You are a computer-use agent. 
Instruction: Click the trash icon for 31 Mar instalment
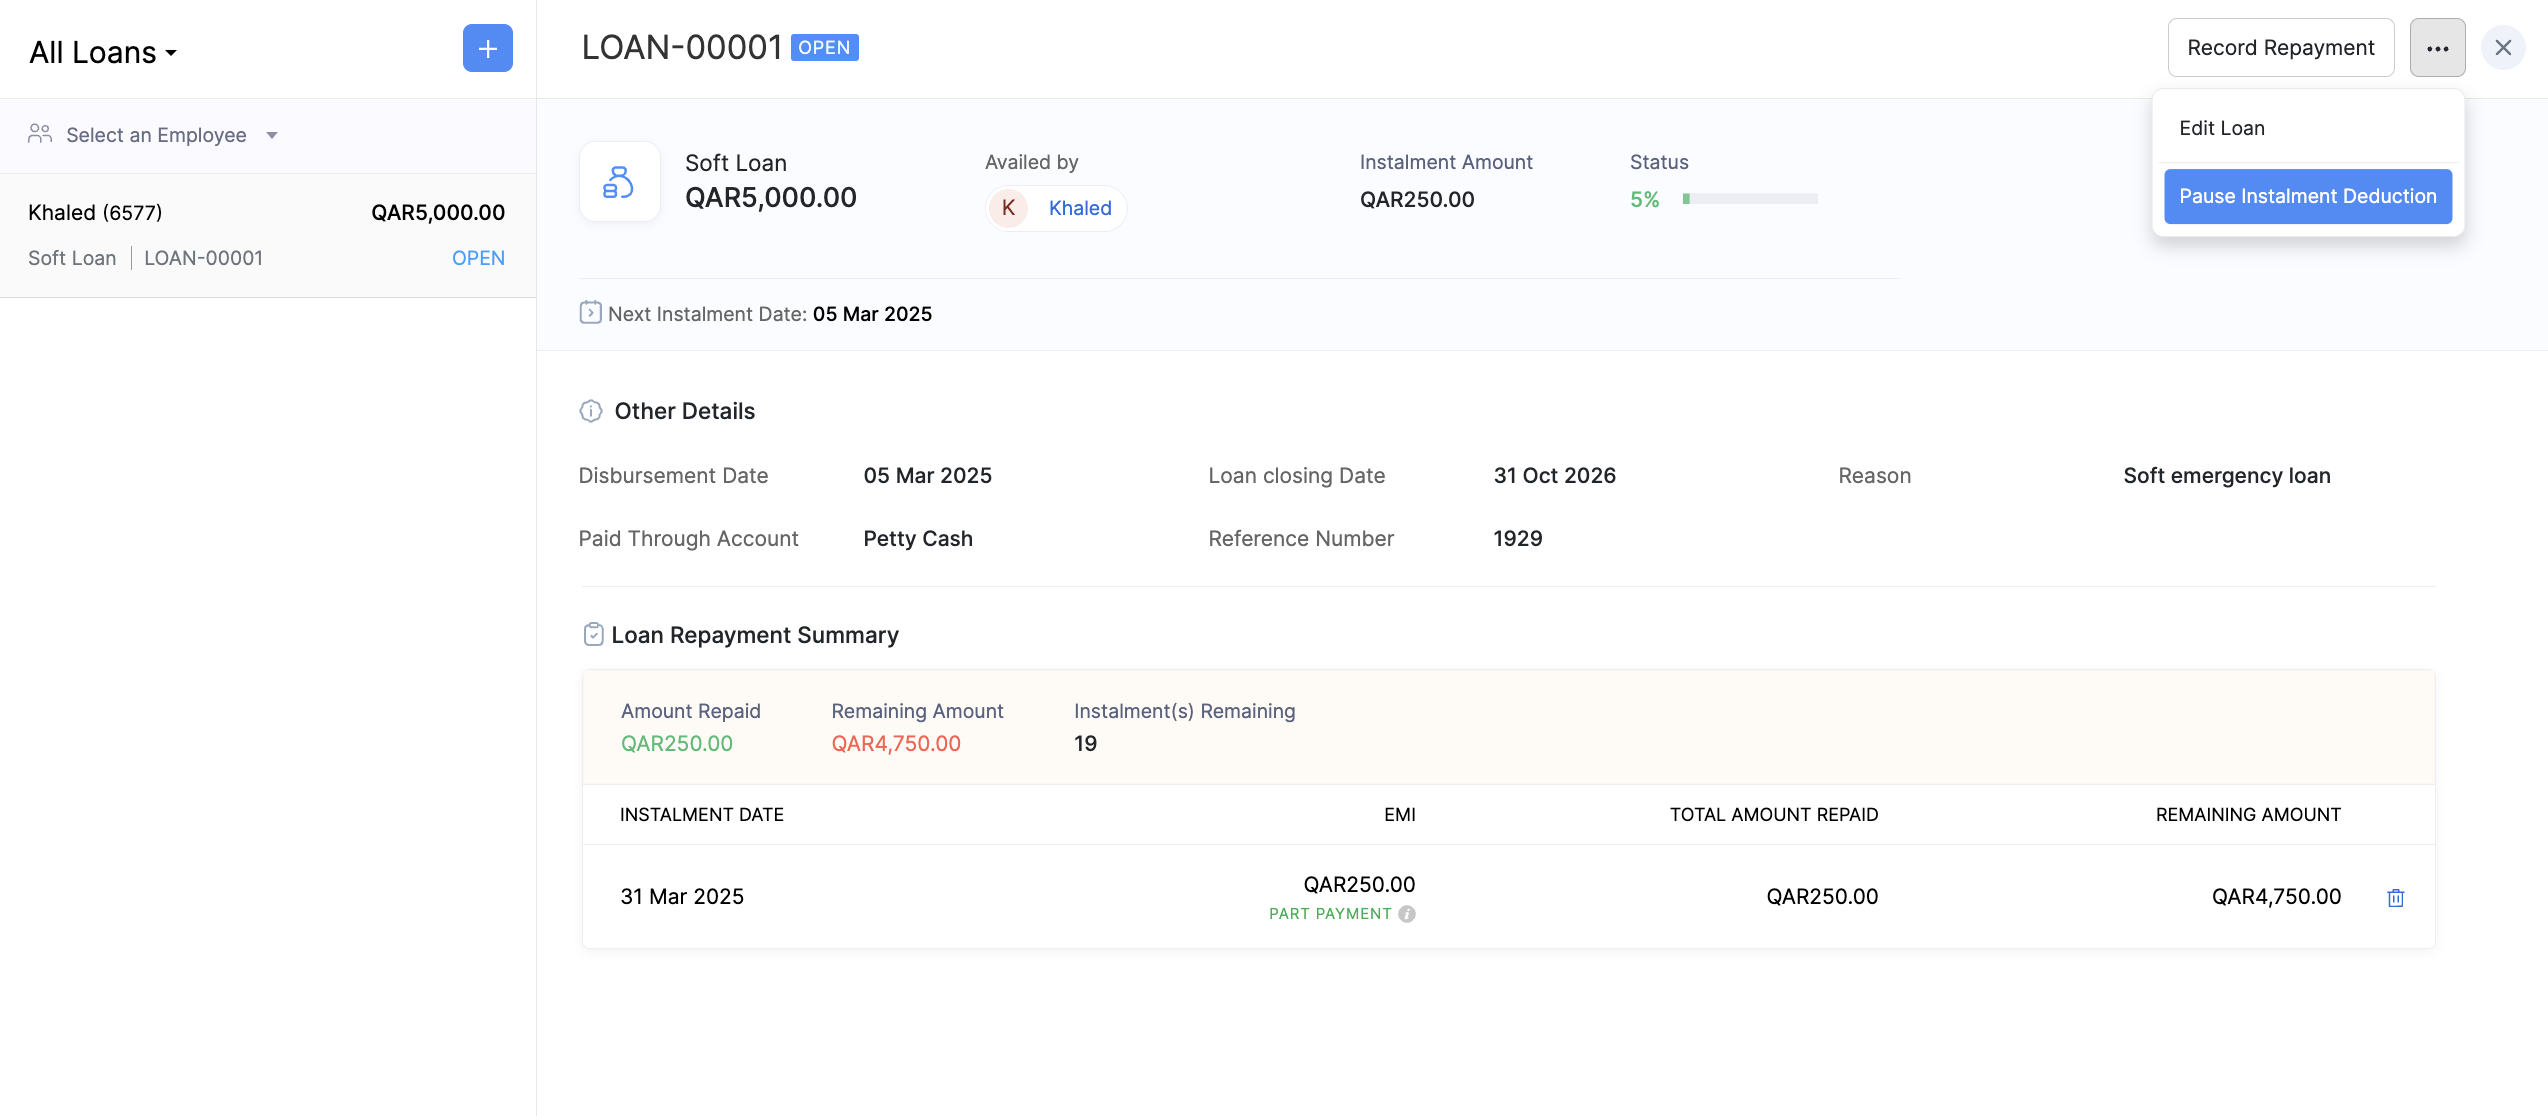pos(2395,898)
